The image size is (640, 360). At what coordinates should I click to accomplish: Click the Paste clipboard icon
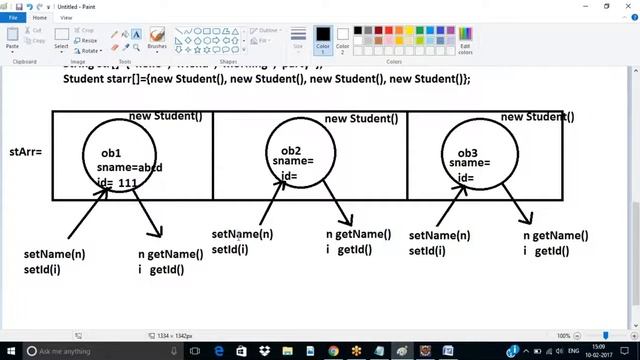tap(12, 34)
